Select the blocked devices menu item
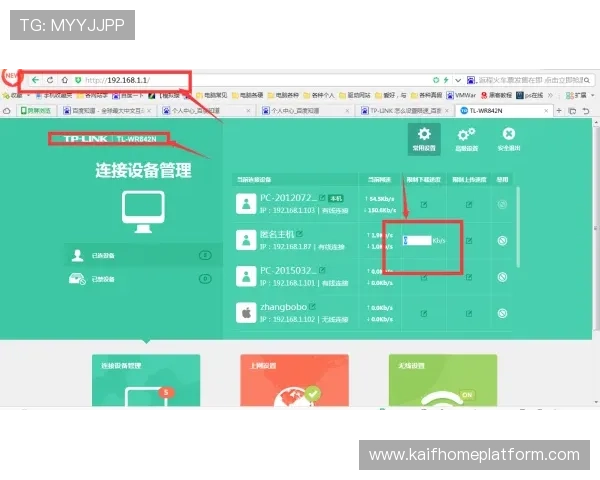 (142, 279)
